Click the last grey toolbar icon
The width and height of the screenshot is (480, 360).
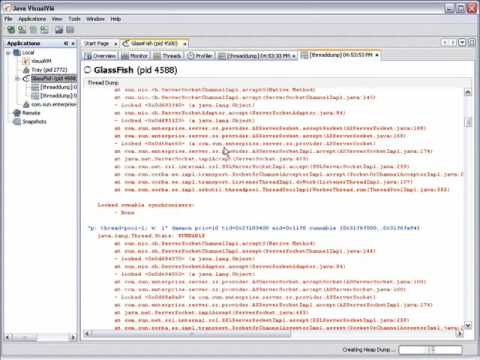coord(70,30)
